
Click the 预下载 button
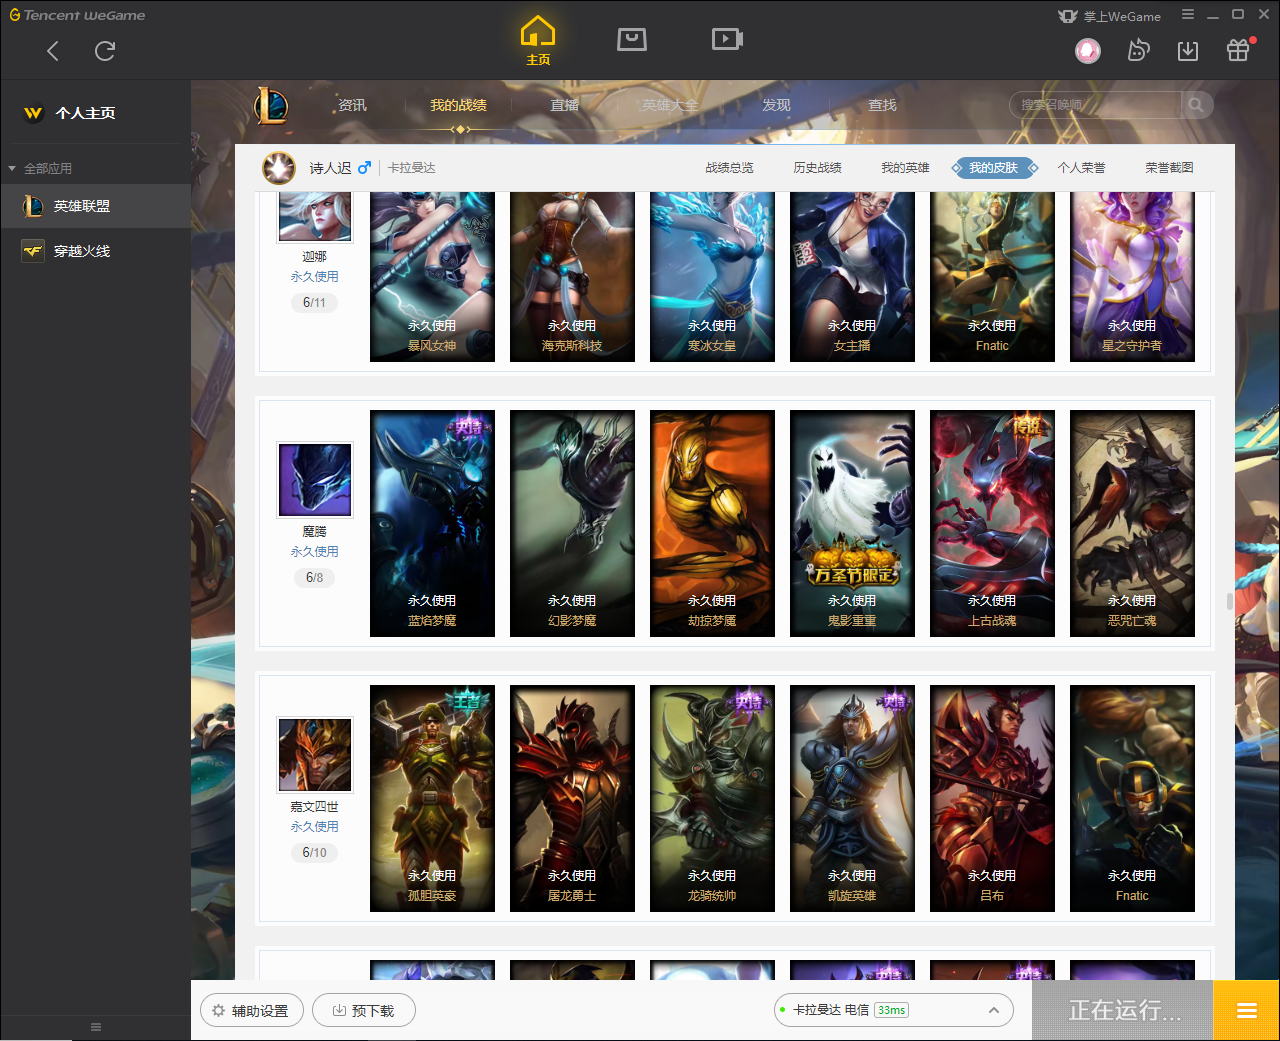click(364, 1010)
